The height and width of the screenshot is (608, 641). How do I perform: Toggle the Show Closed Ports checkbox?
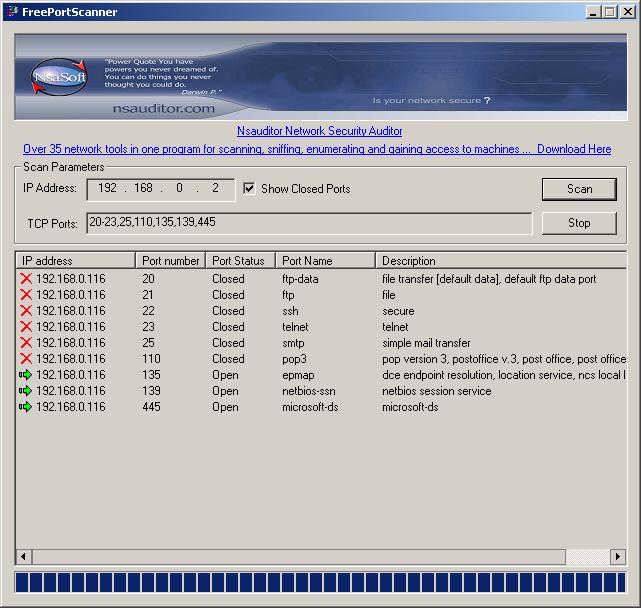(x=249, y=188)
